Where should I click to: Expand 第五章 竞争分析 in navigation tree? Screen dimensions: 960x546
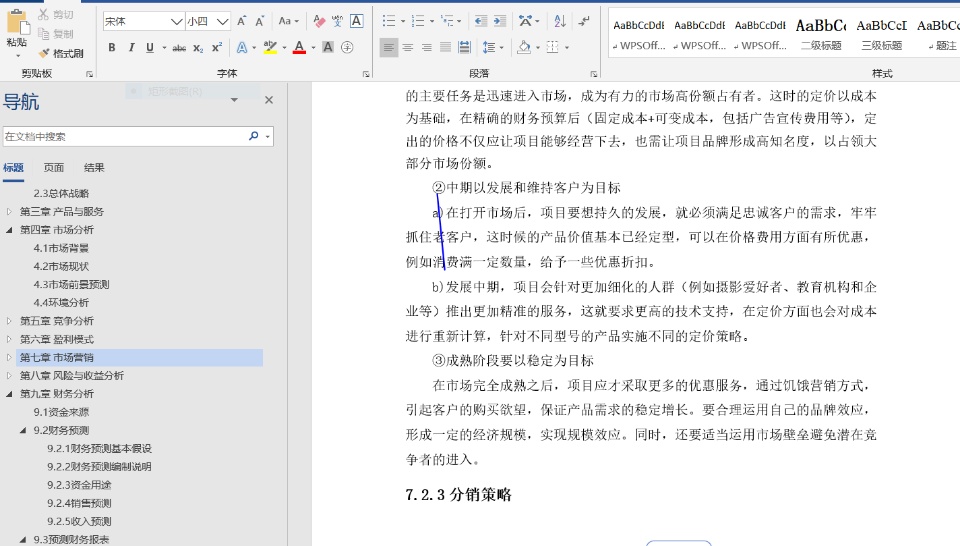[9, 321]
